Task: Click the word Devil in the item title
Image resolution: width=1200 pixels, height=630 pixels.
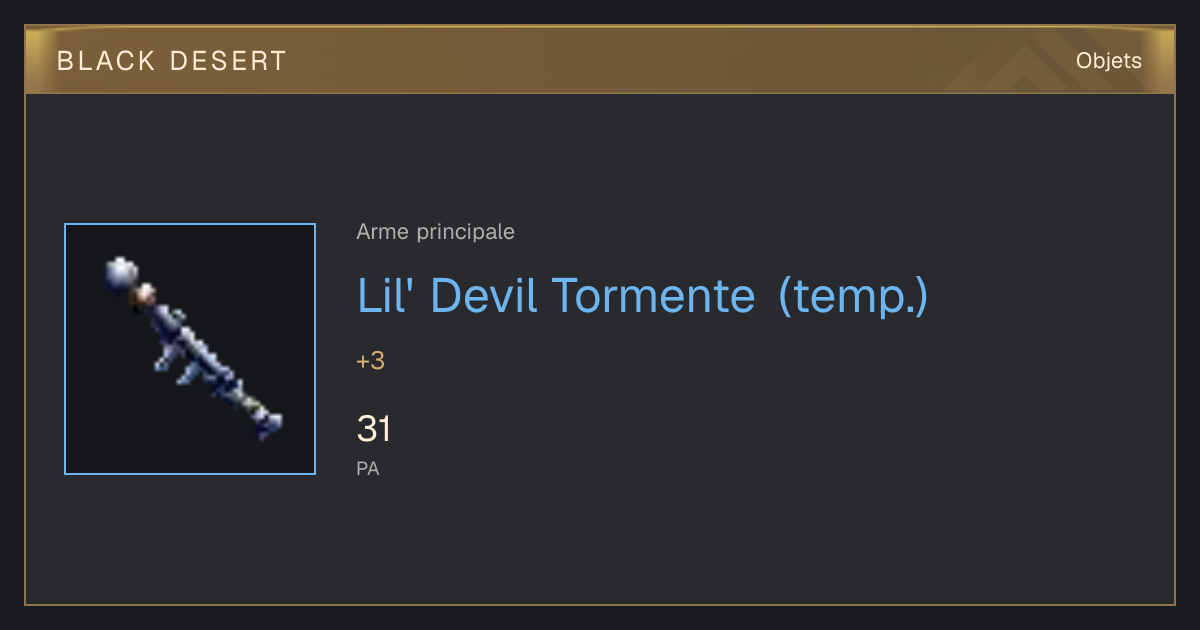Action: (x=486, y=296)
